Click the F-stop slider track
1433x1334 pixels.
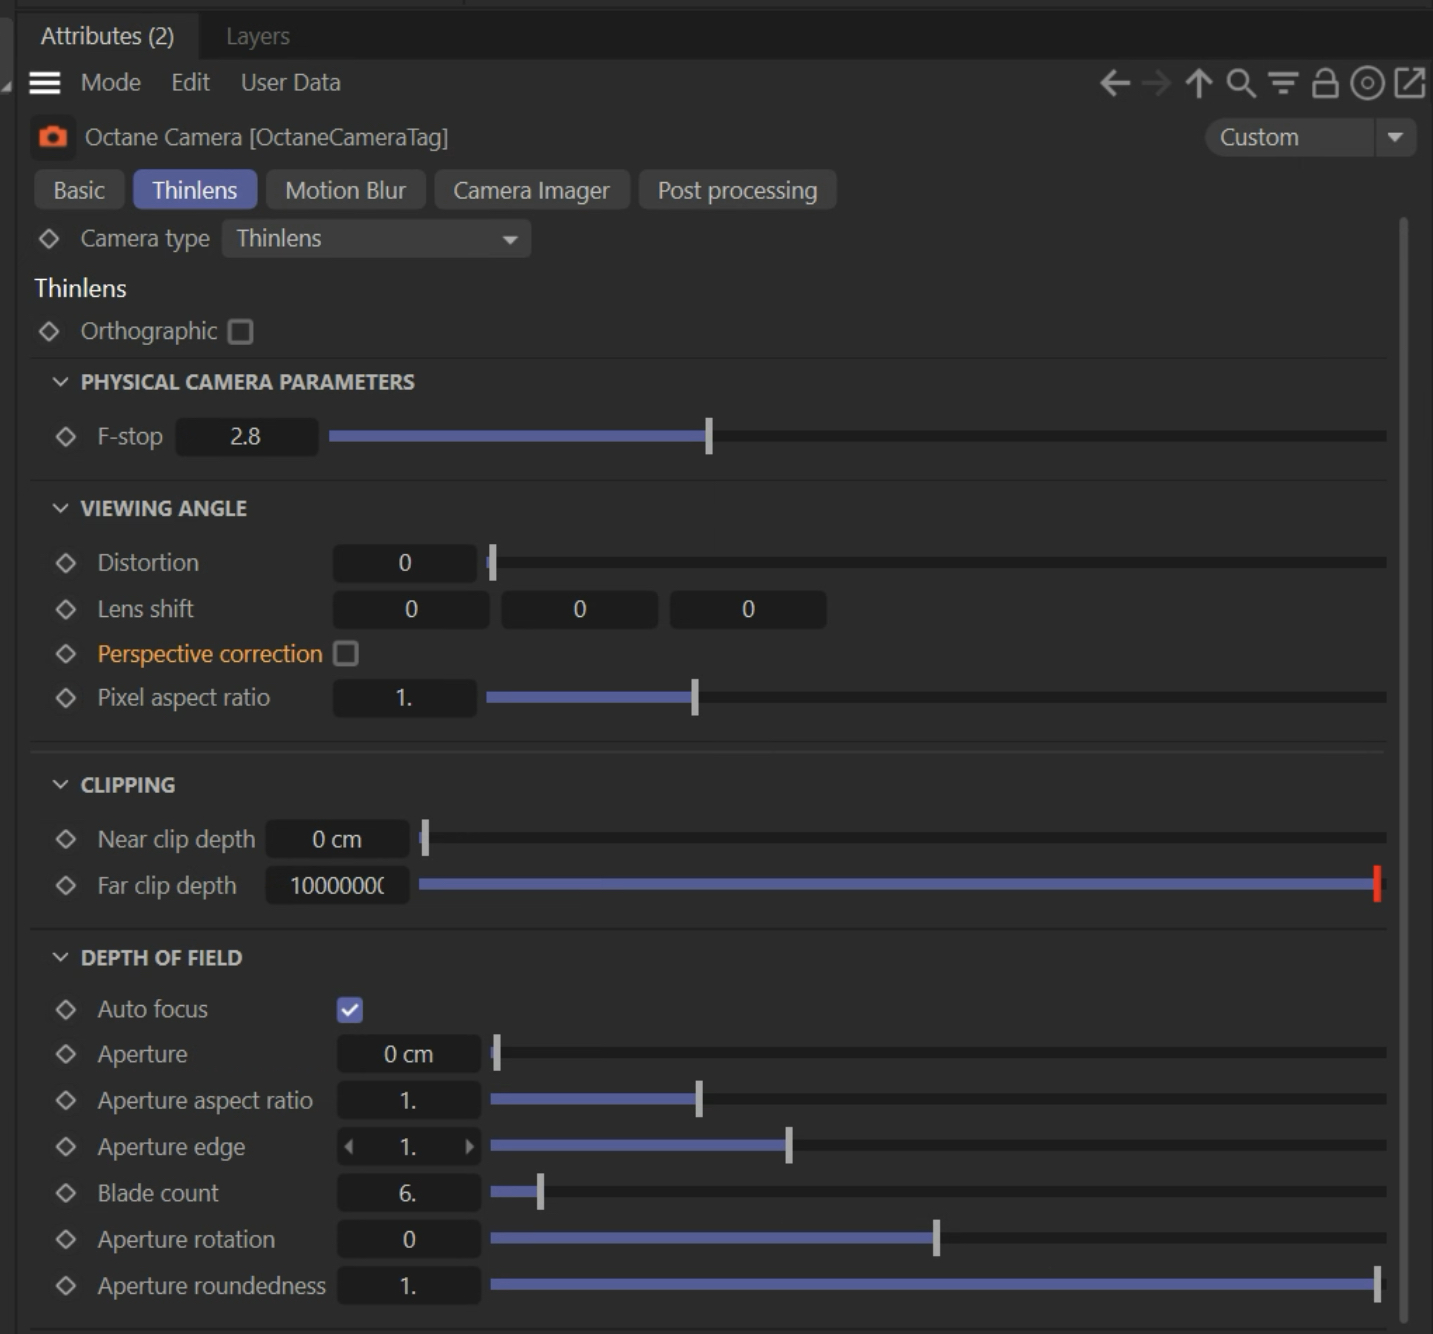pos(857,437)
